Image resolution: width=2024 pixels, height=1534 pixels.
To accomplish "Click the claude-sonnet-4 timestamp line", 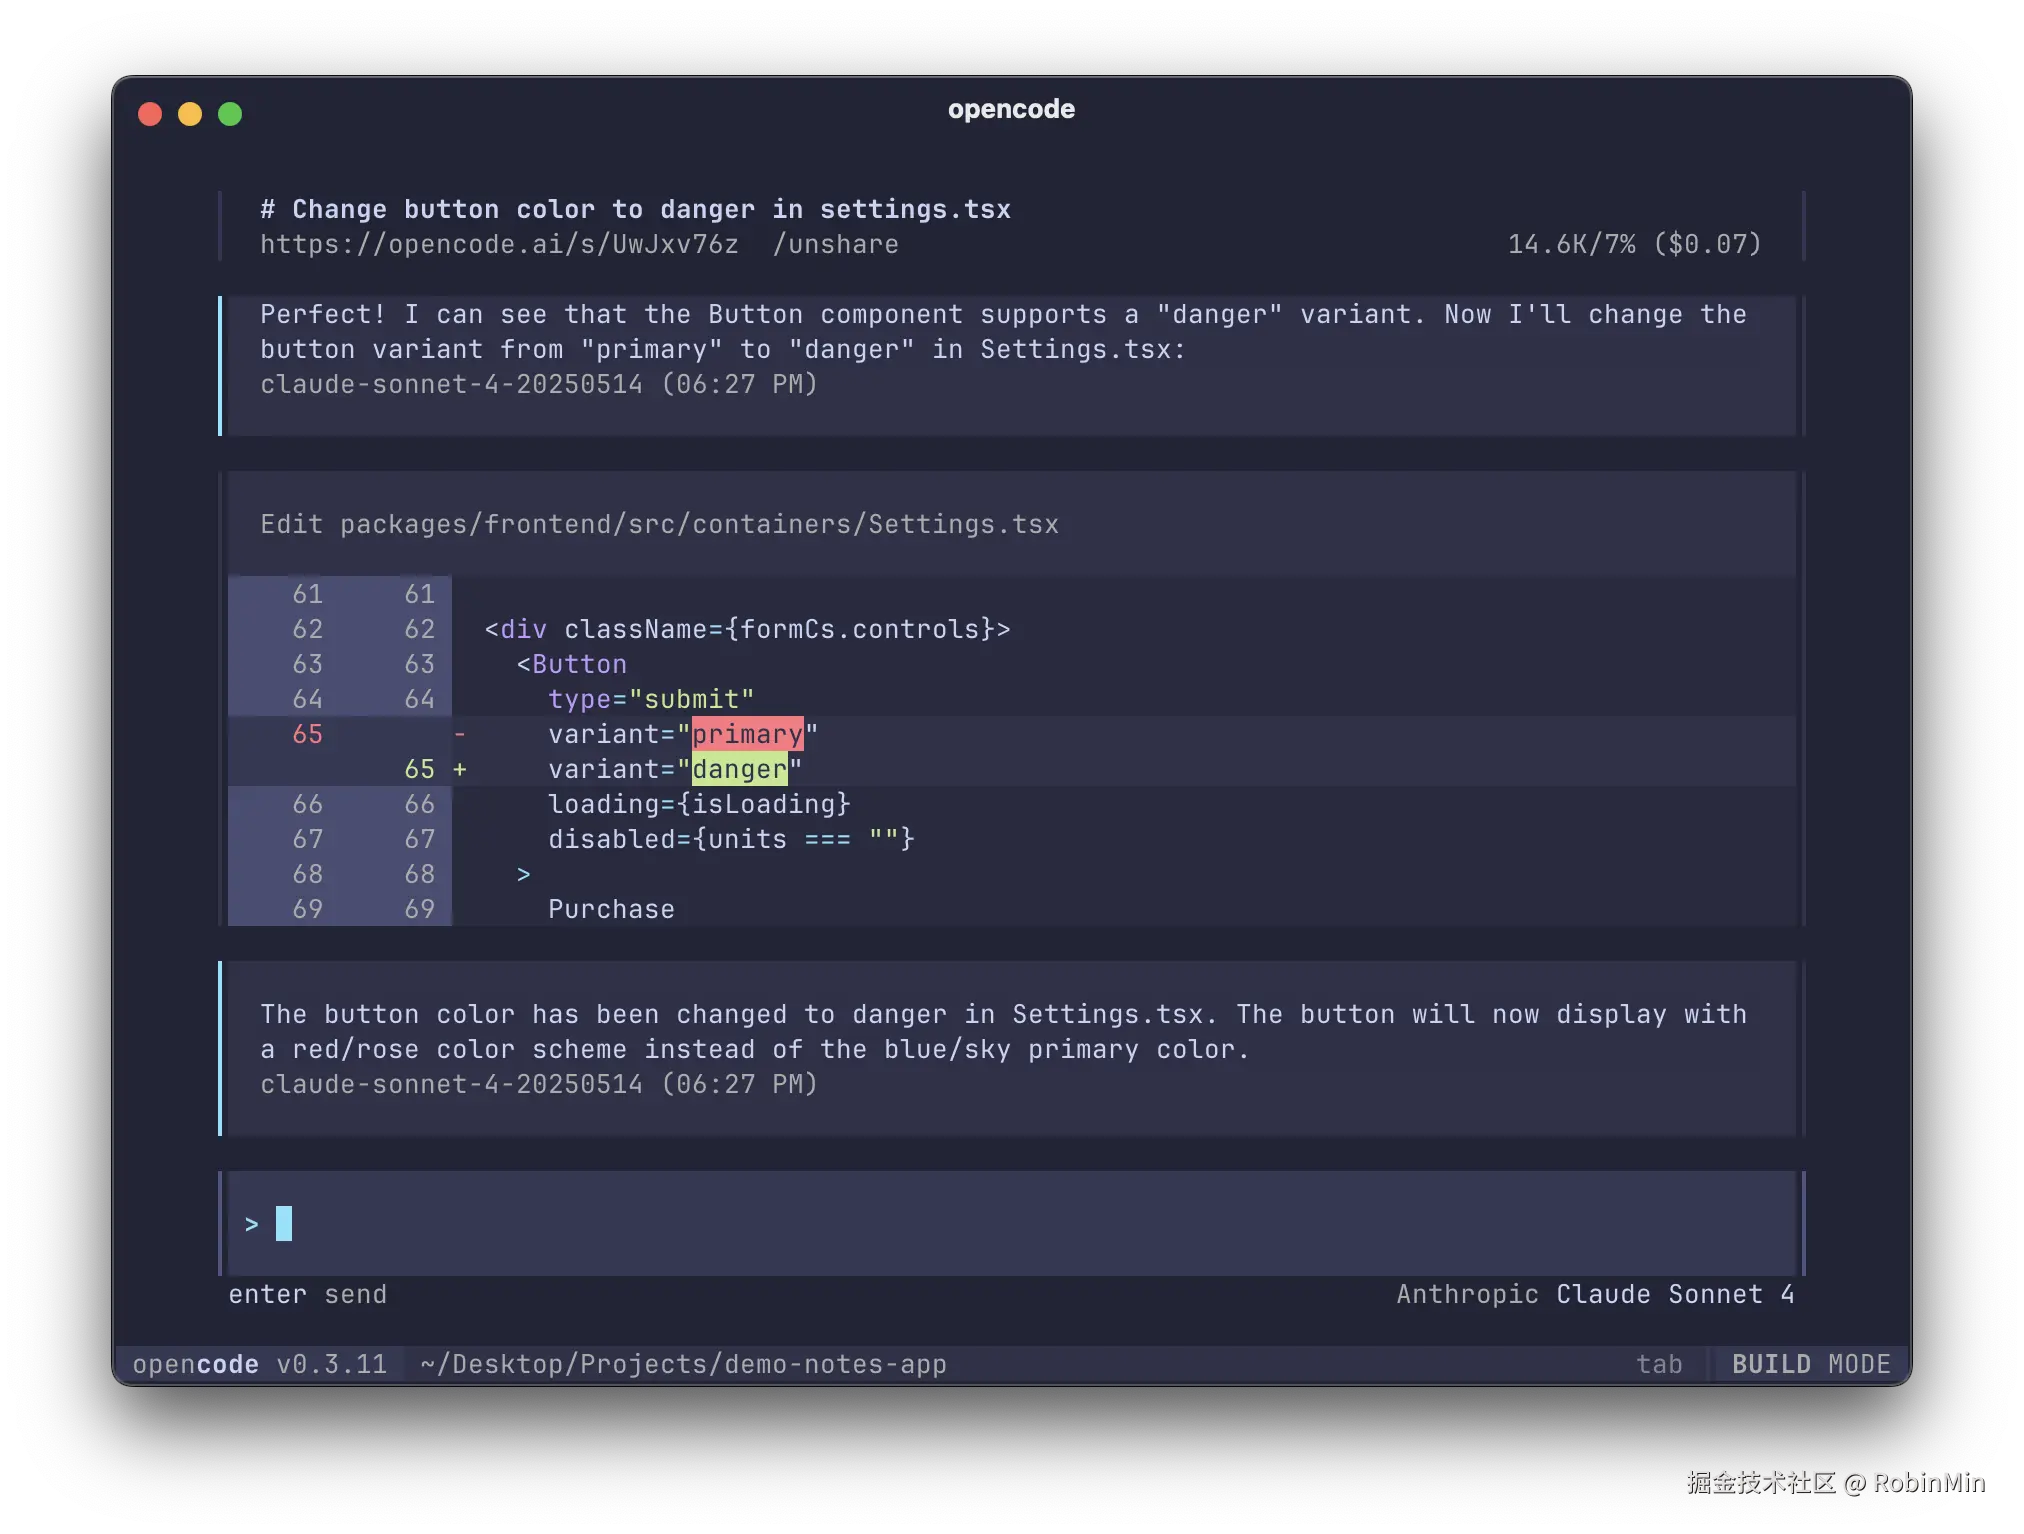I will tap(538, 384).
